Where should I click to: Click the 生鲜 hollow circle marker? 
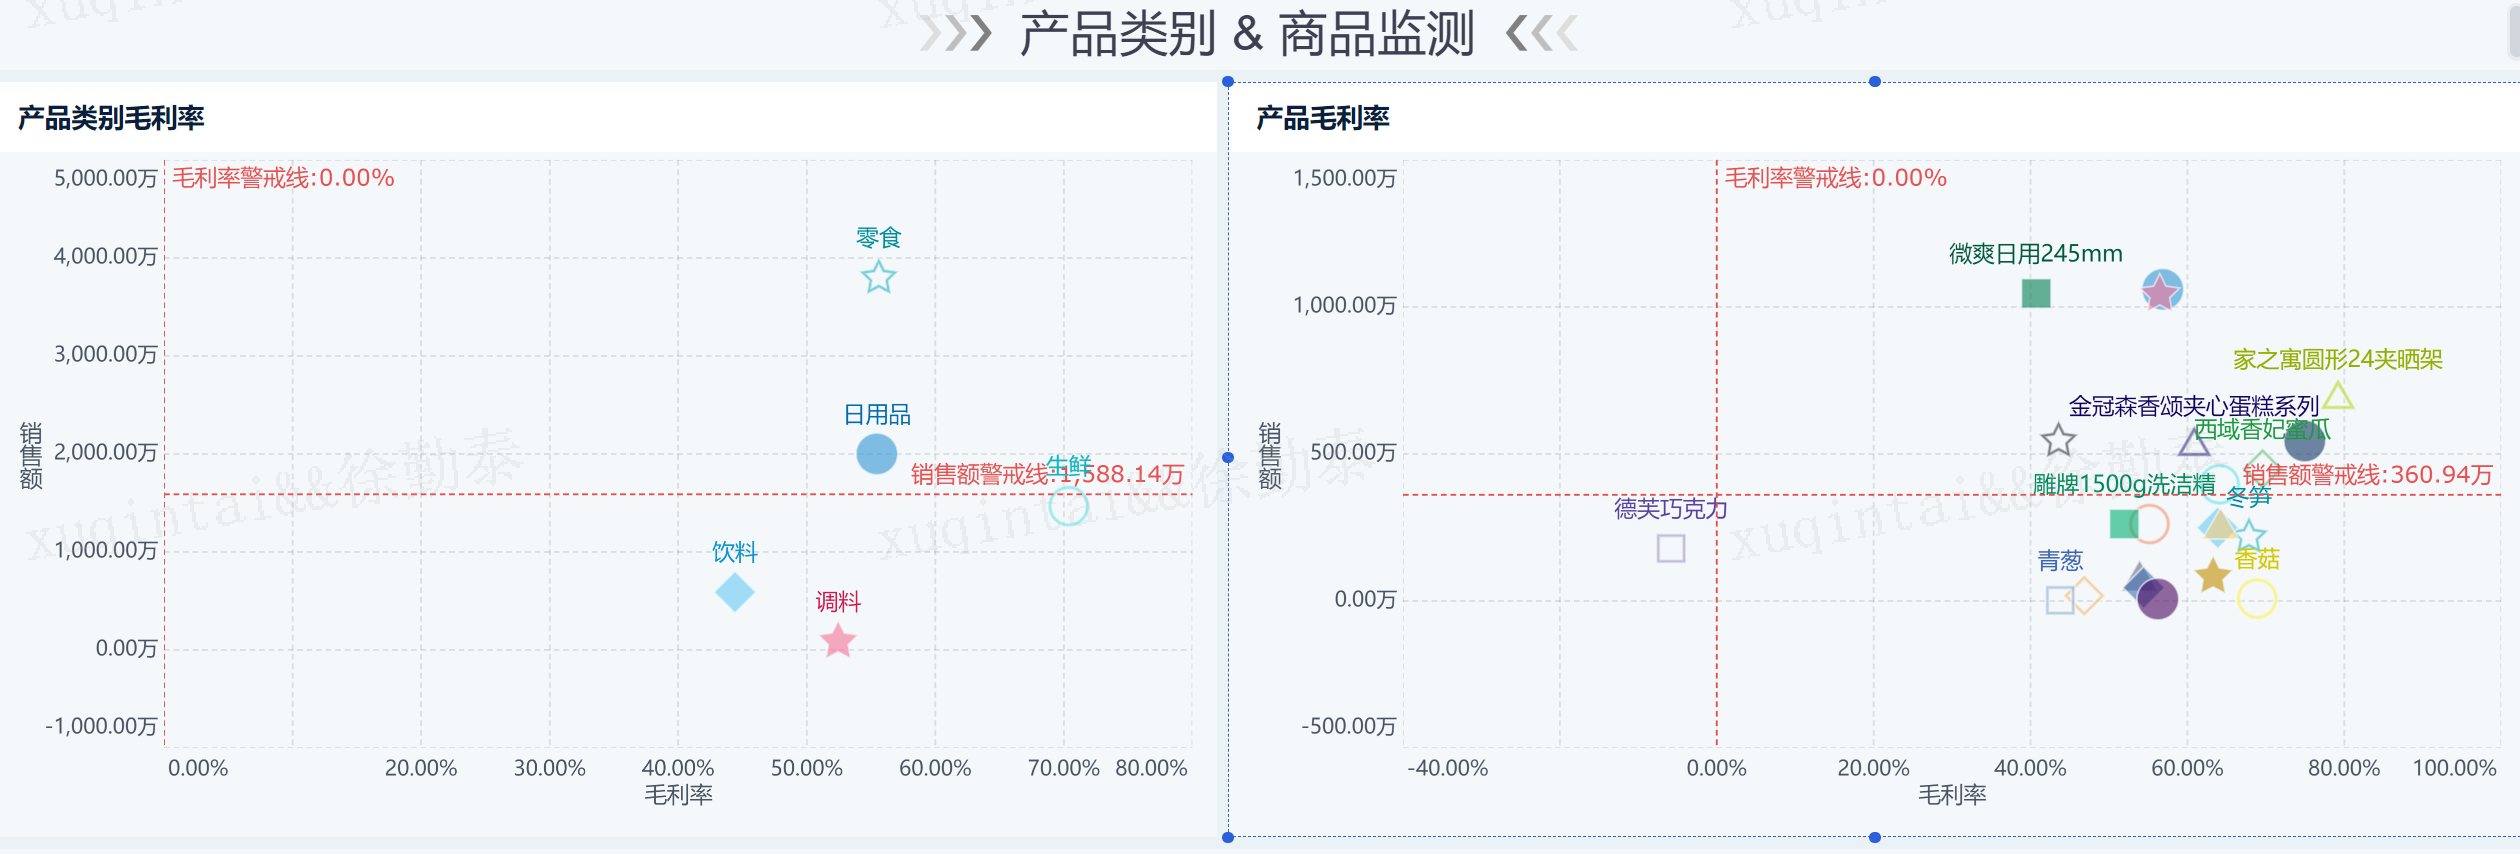1067,506
